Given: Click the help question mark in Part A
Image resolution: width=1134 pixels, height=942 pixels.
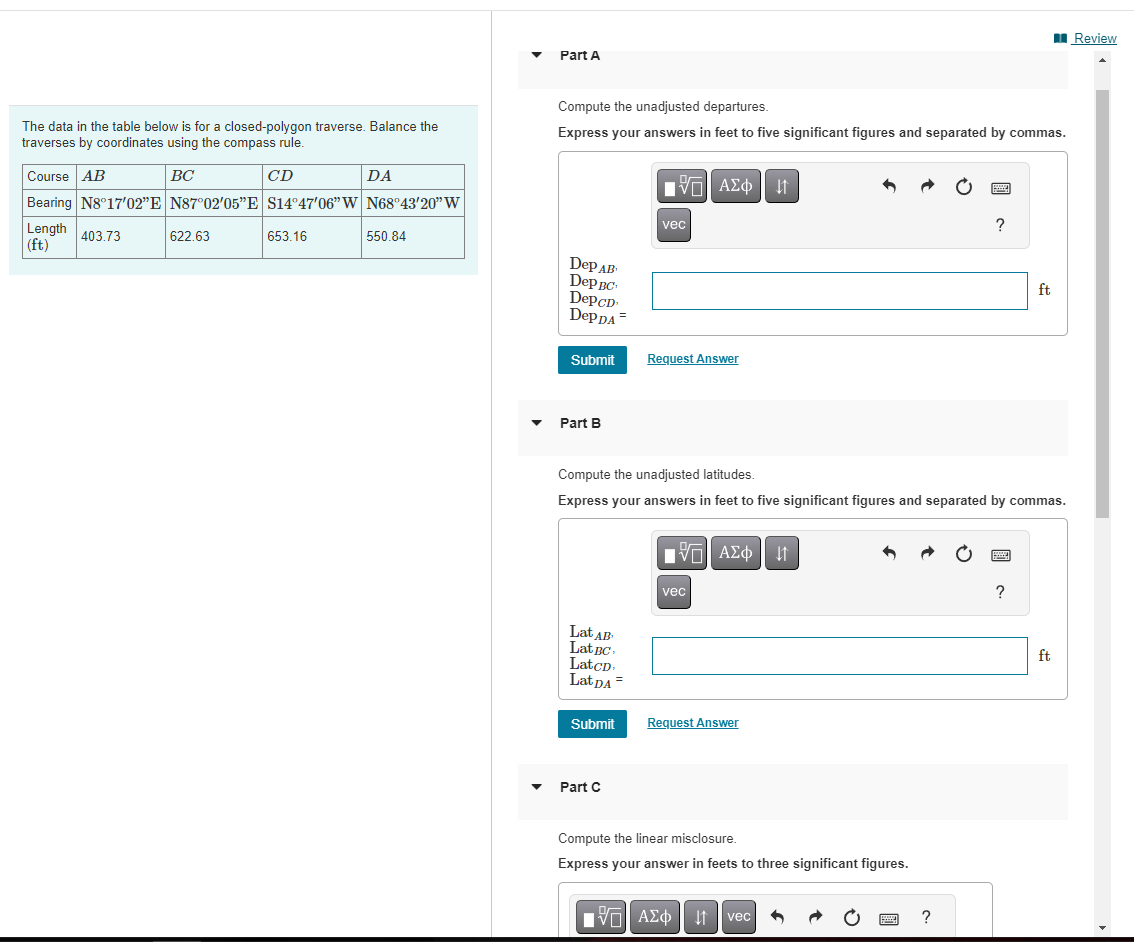Looking at the screenshot, I should coord(1000,225).
